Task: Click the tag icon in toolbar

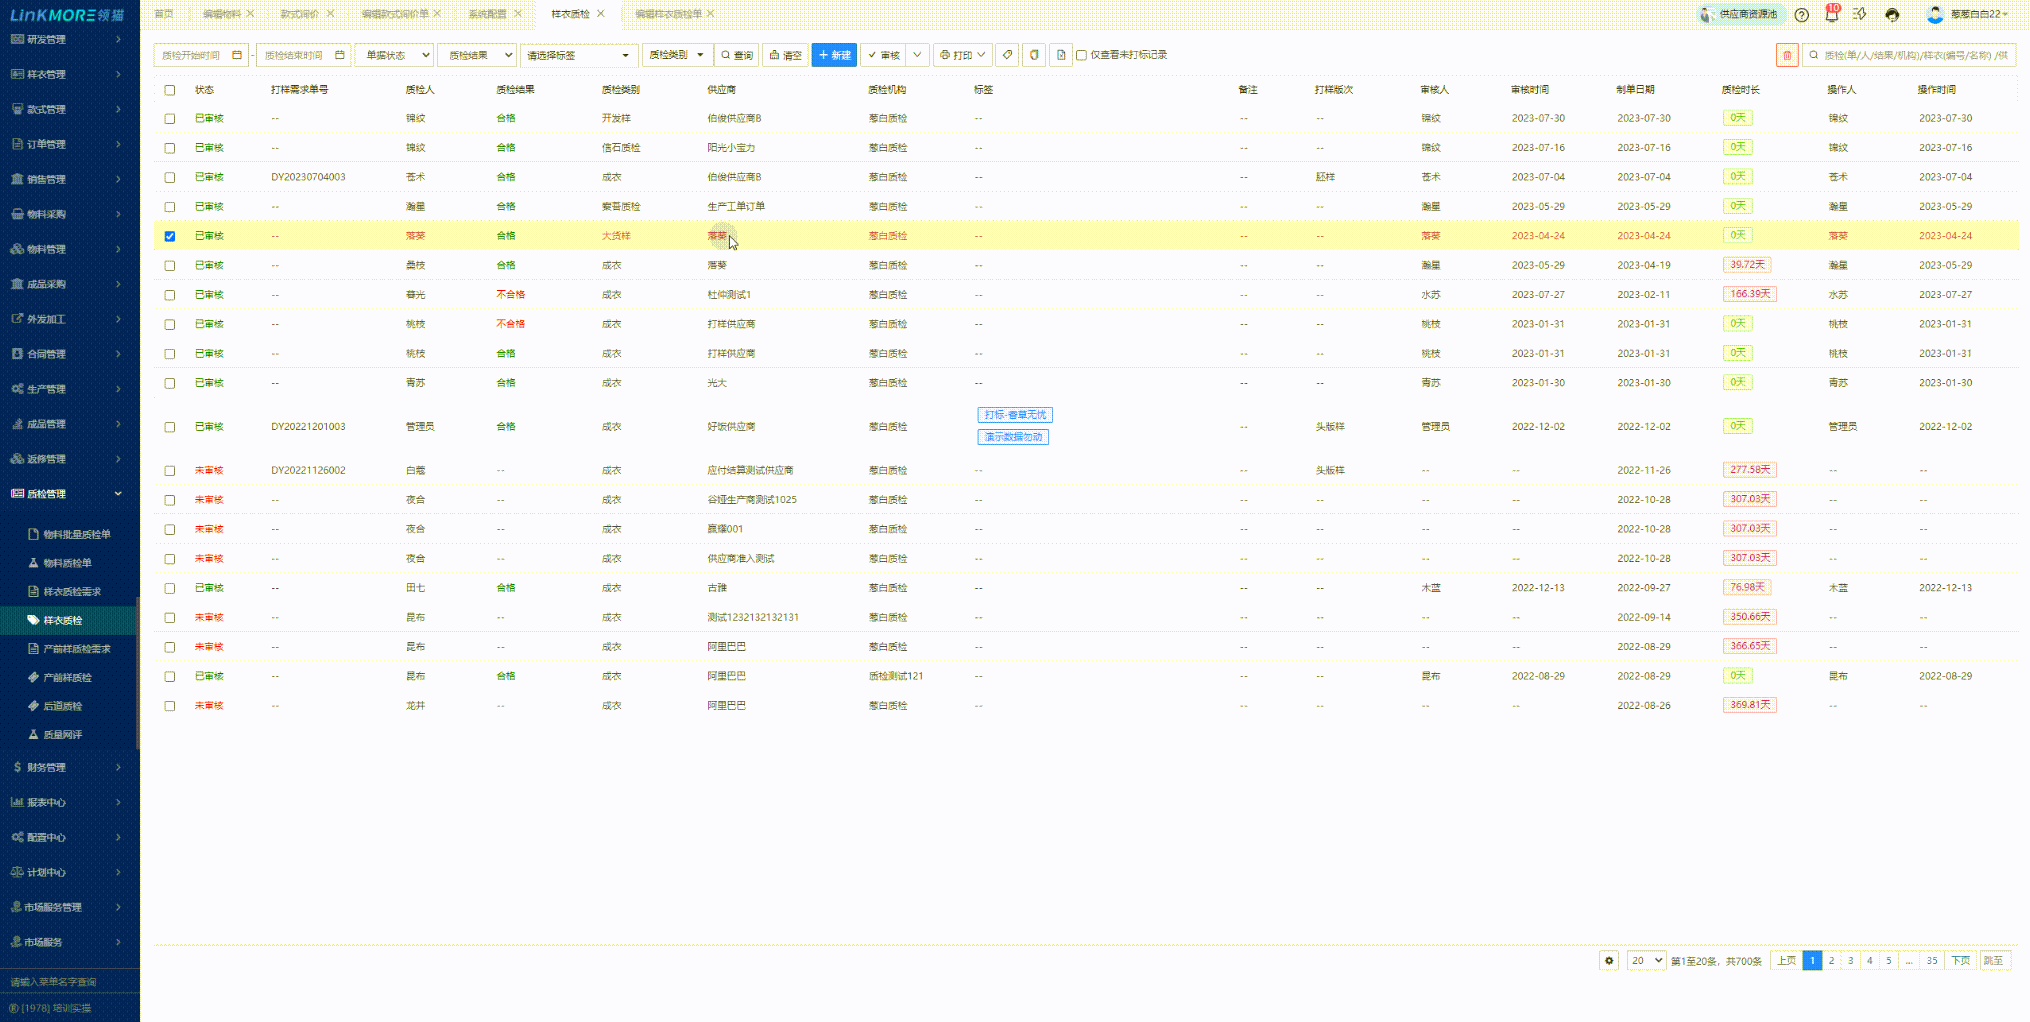Action: tap(1007, 55)
